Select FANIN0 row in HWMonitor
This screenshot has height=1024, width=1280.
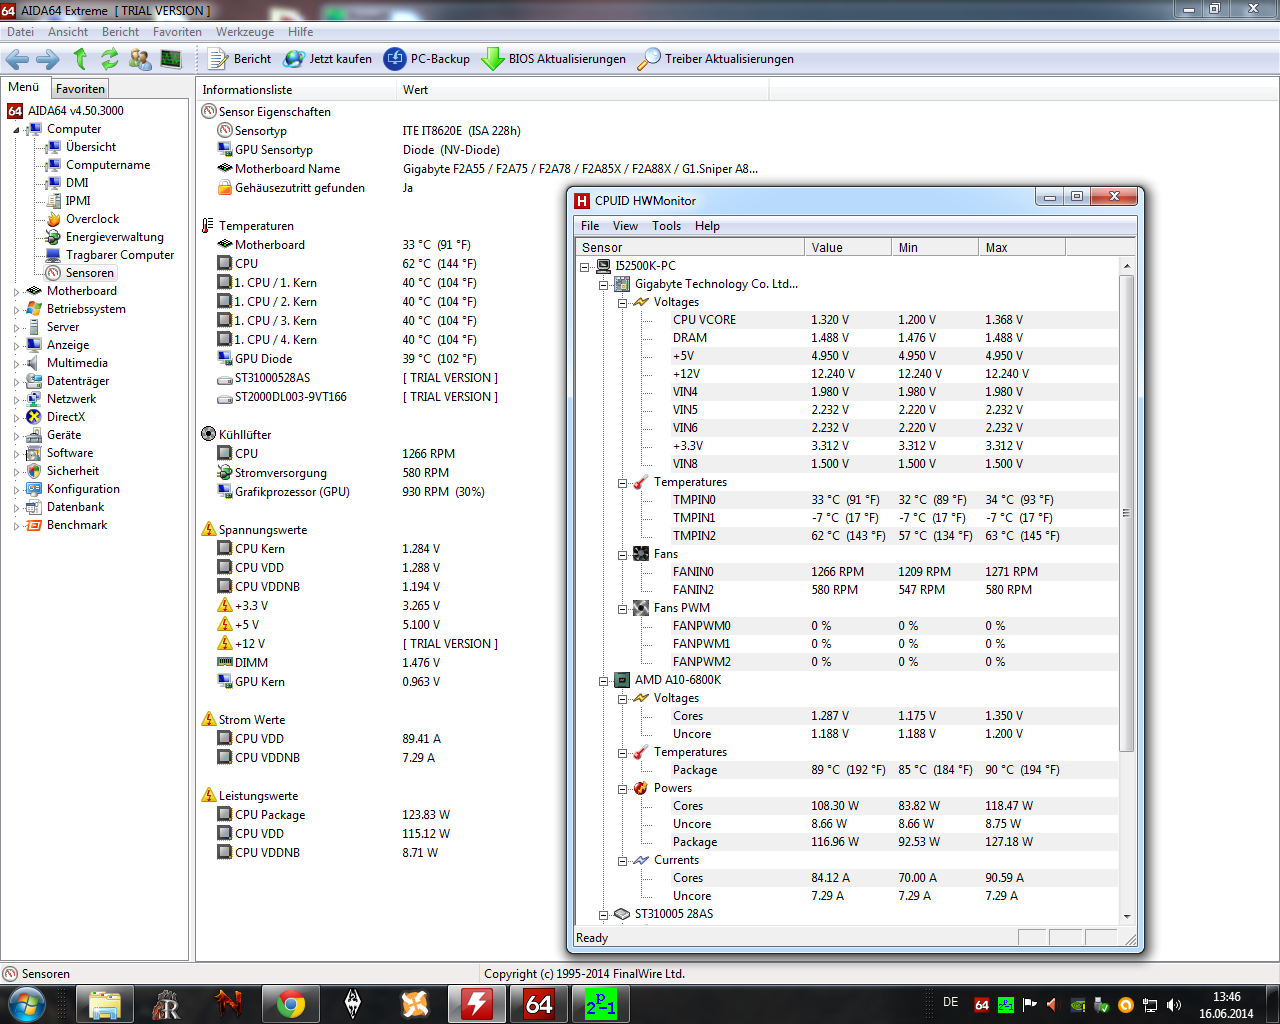pos(848,572)
